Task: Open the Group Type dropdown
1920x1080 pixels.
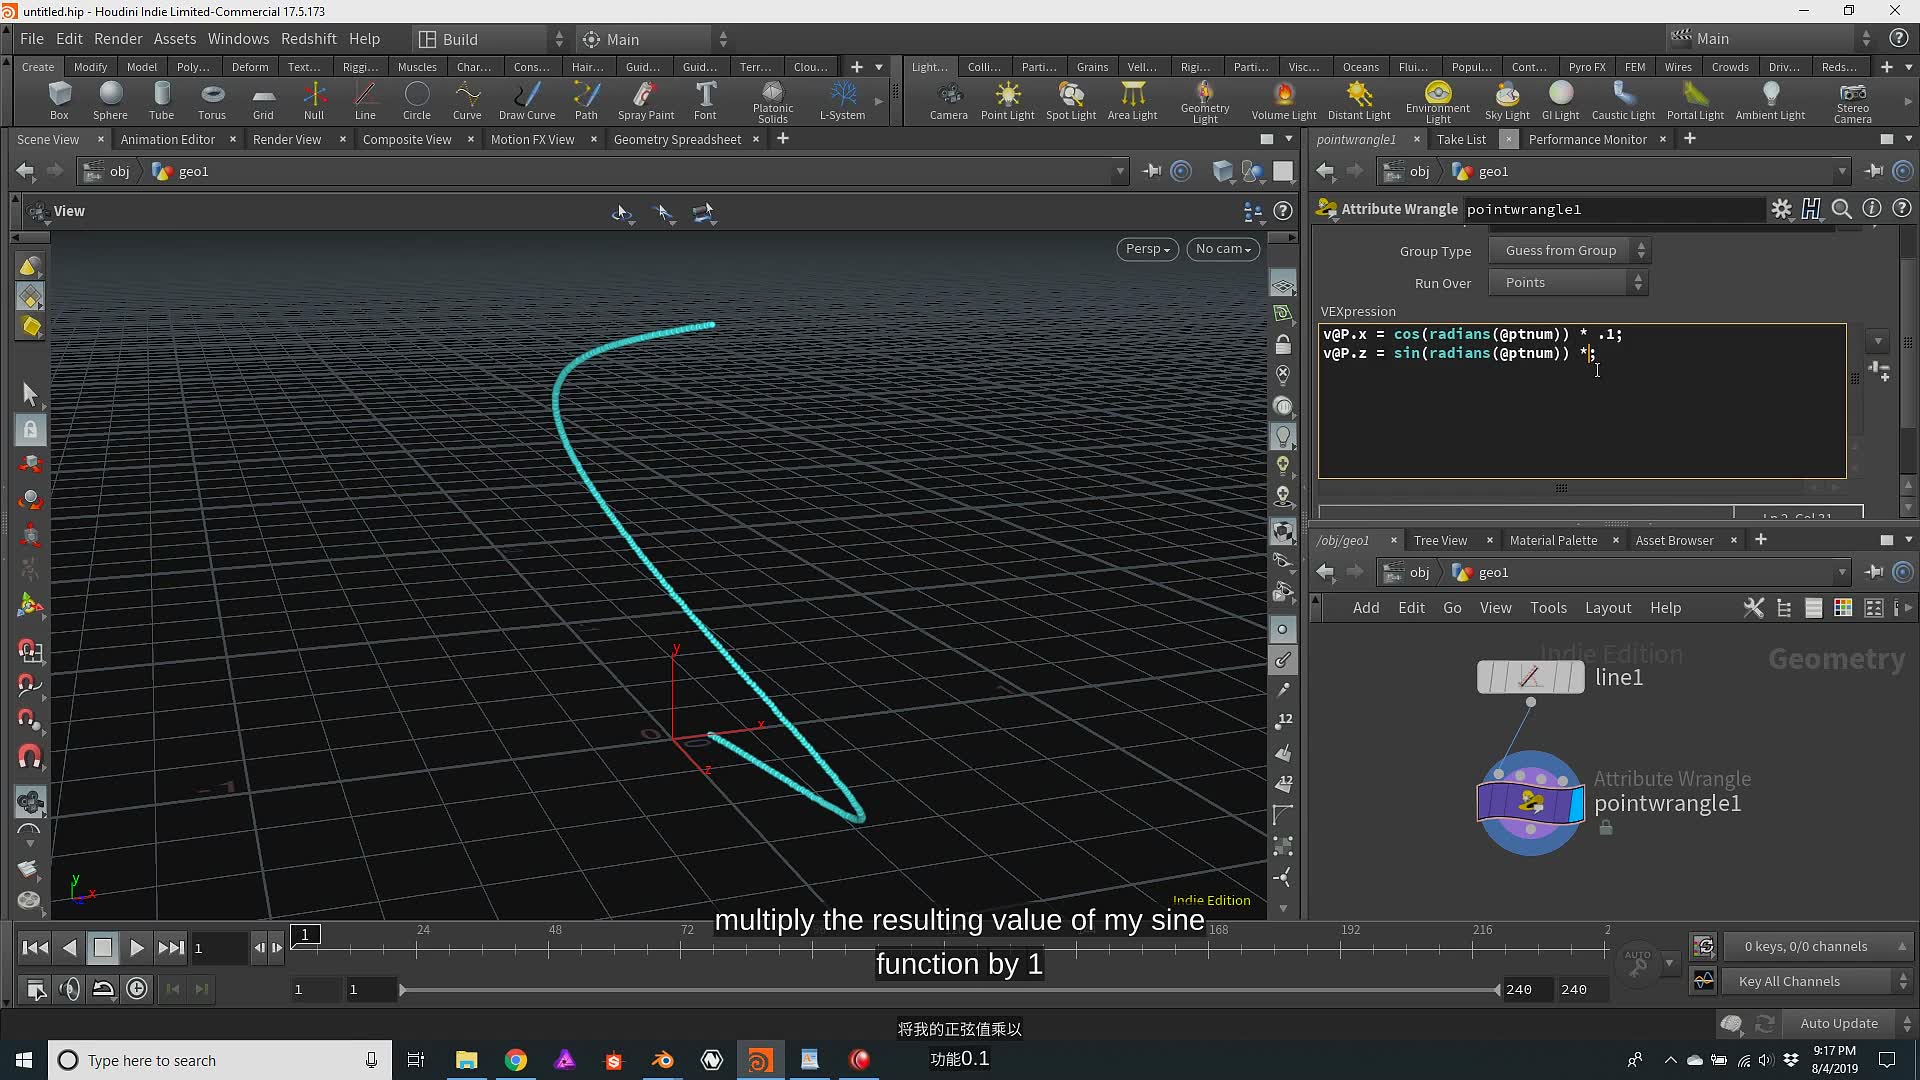Action: (1569, 251)
